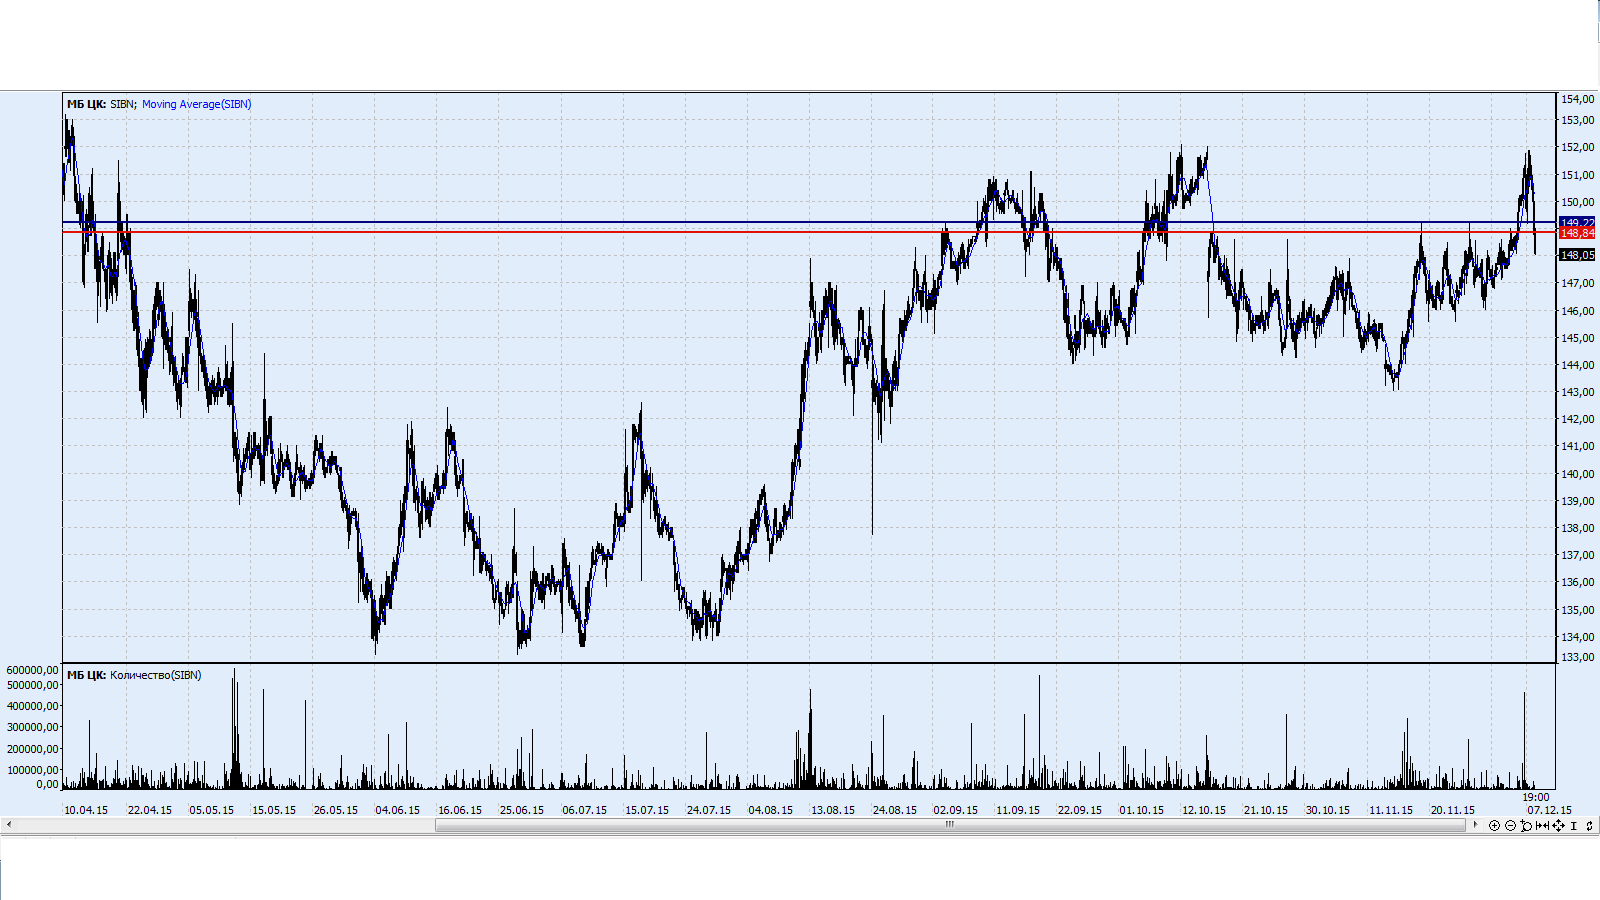Click the vertical auto-scale arrows icon
This screenshot has width=1600, height=900.
click(1589, 825)
